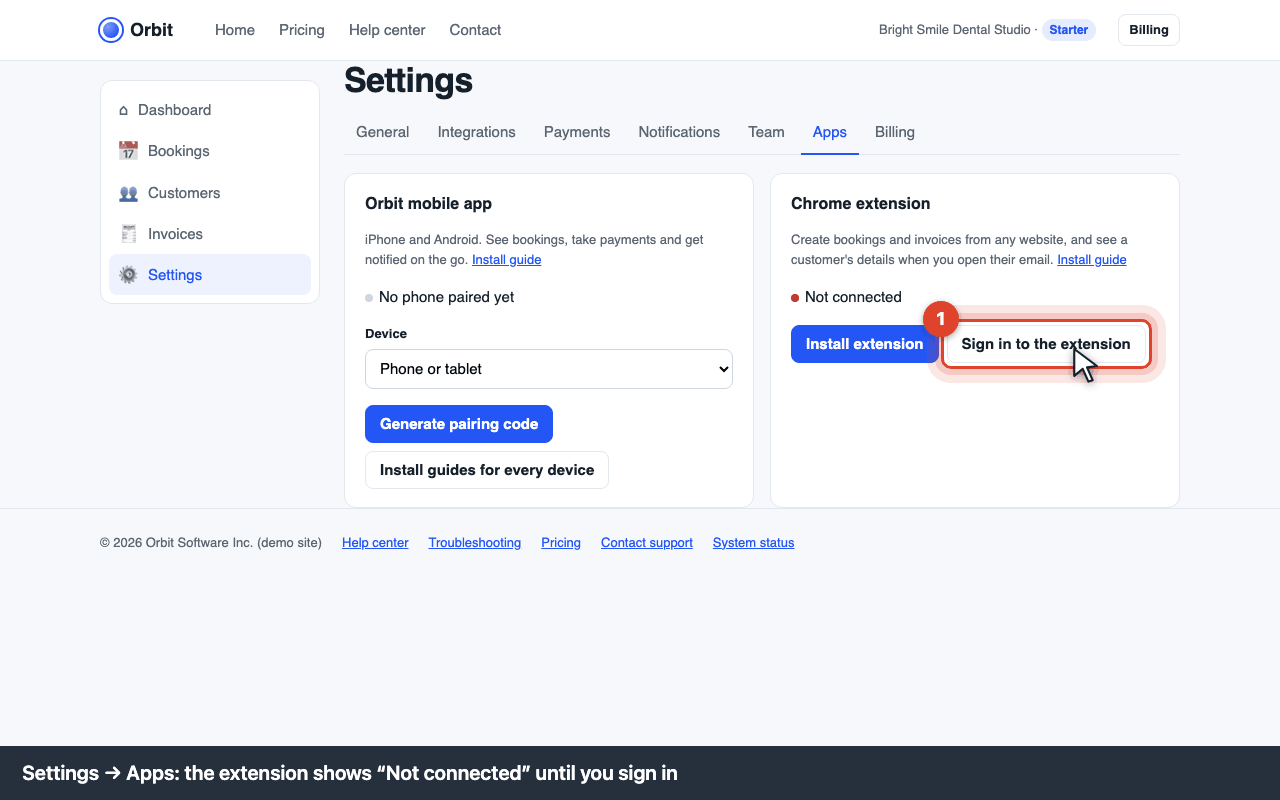Open Help center in top navigation
This screenshot has width=1280, height=800.
387,30
